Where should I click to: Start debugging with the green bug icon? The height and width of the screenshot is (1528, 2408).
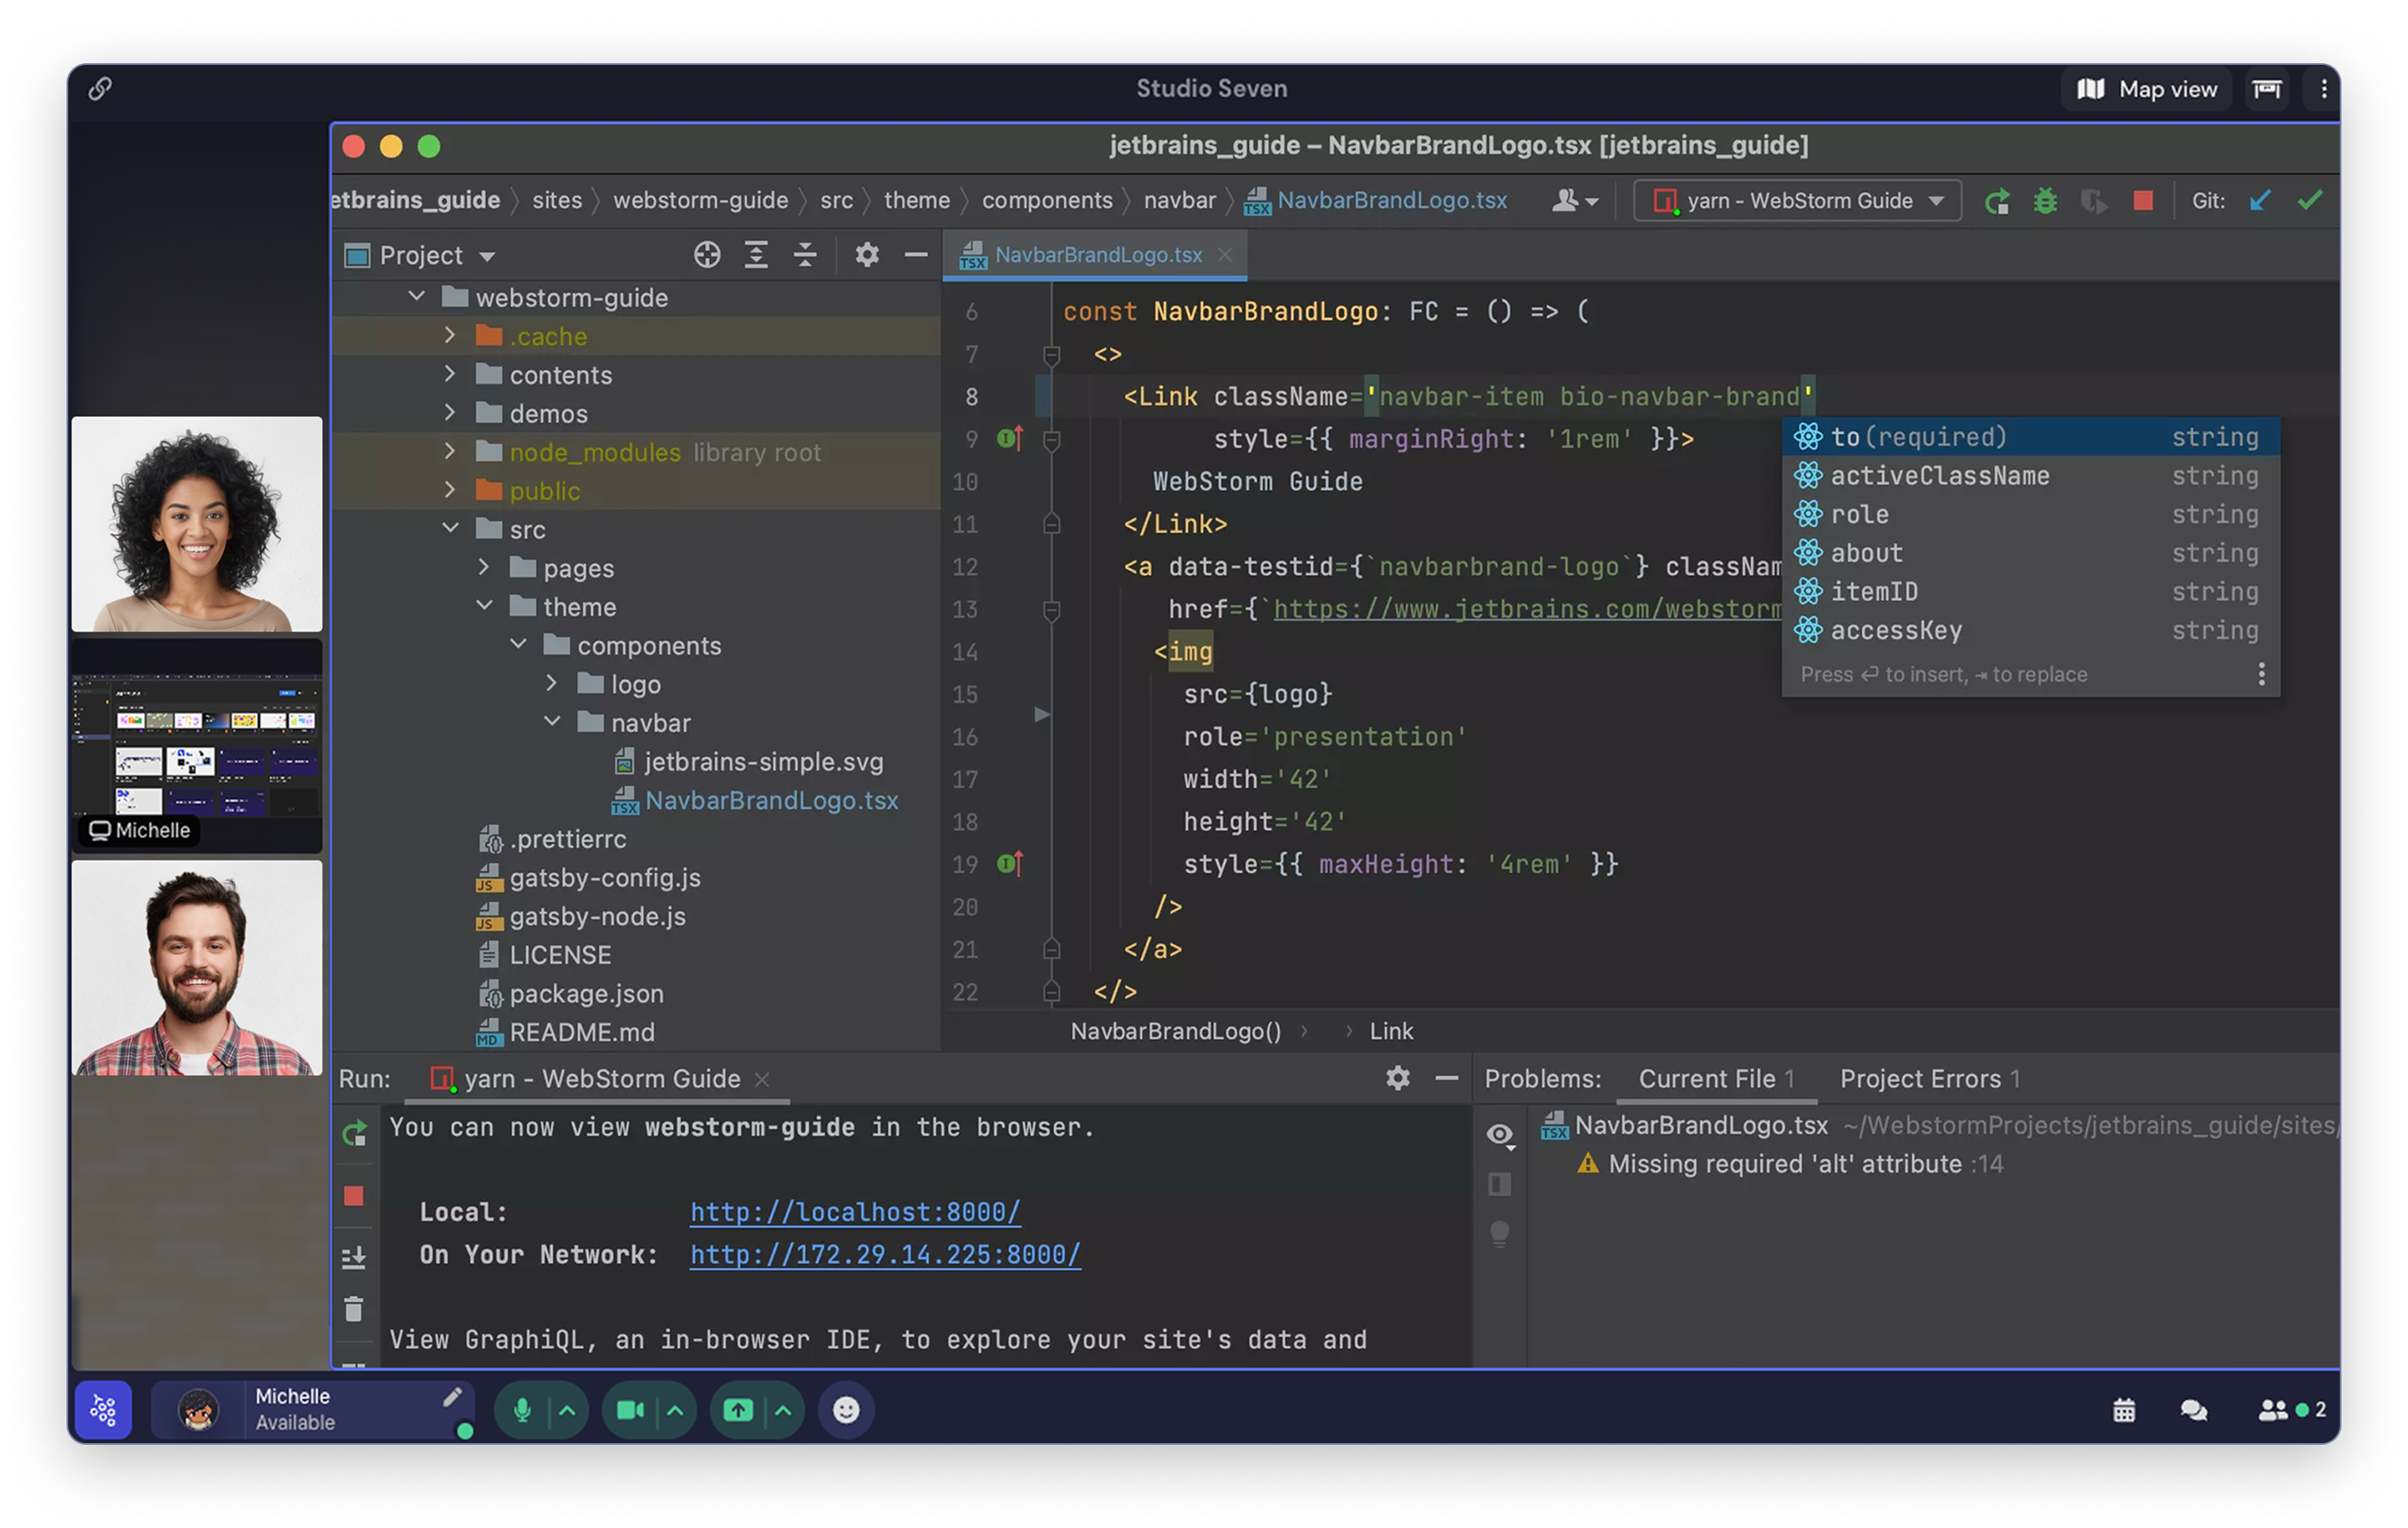[x=2045, y=201]
